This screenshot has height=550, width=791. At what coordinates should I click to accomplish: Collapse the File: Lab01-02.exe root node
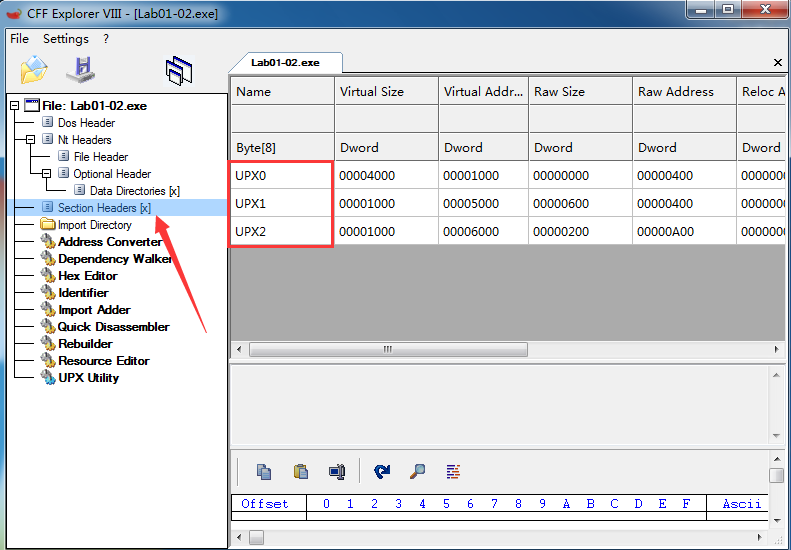(15, 105)
